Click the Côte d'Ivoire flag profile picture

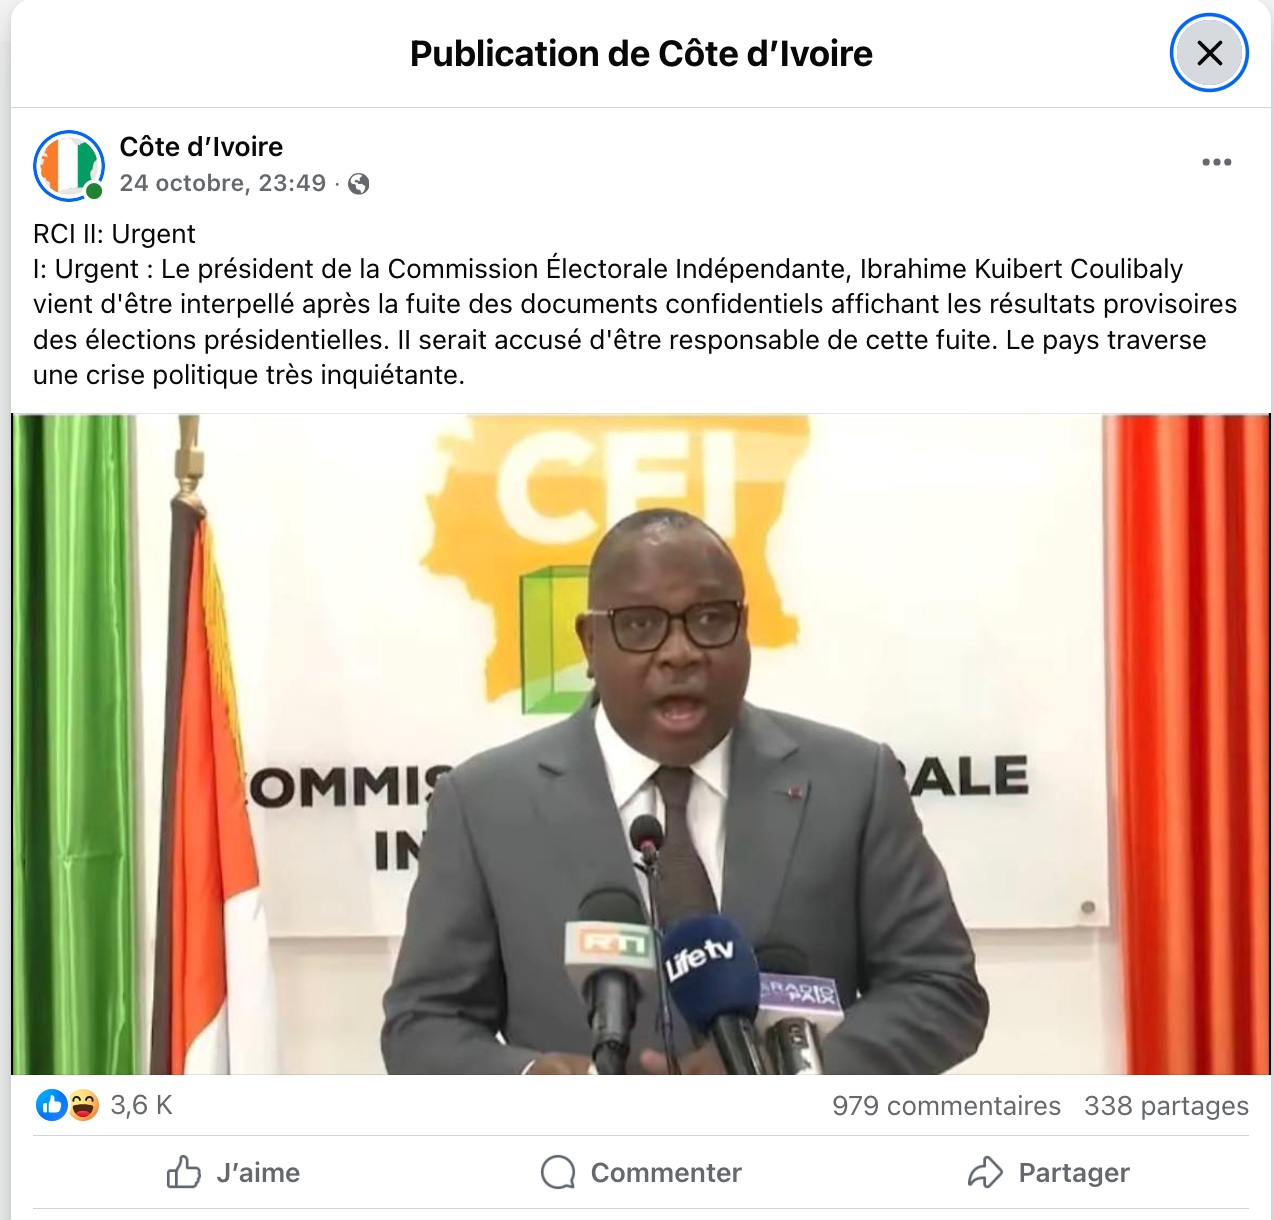(68, 165)
